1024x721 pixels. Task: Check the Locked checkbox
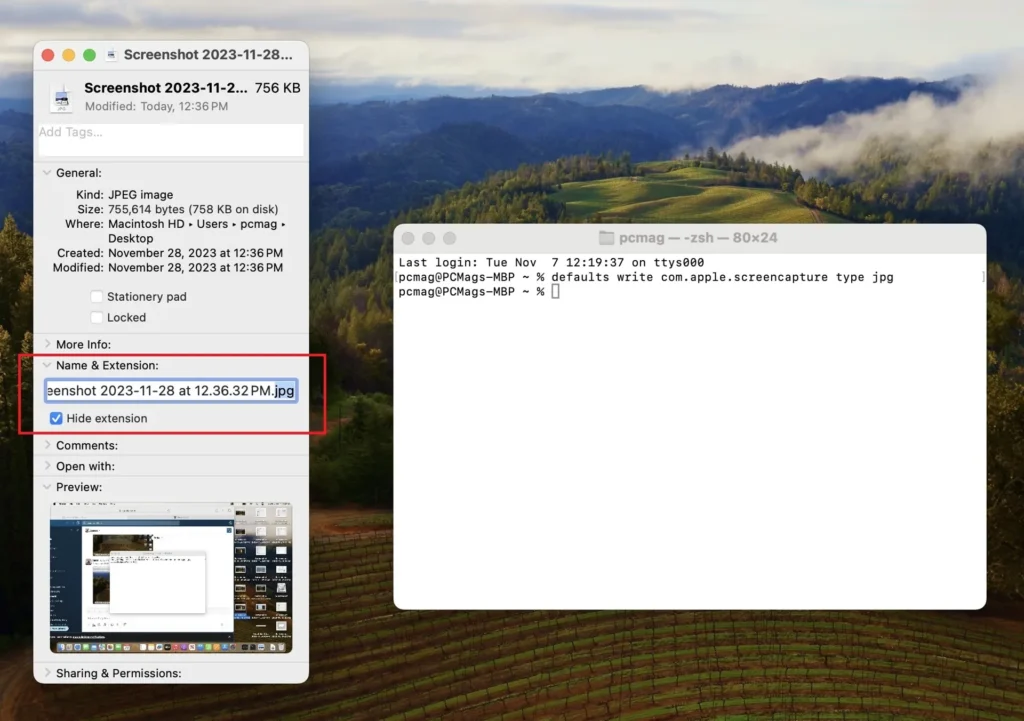97,318
